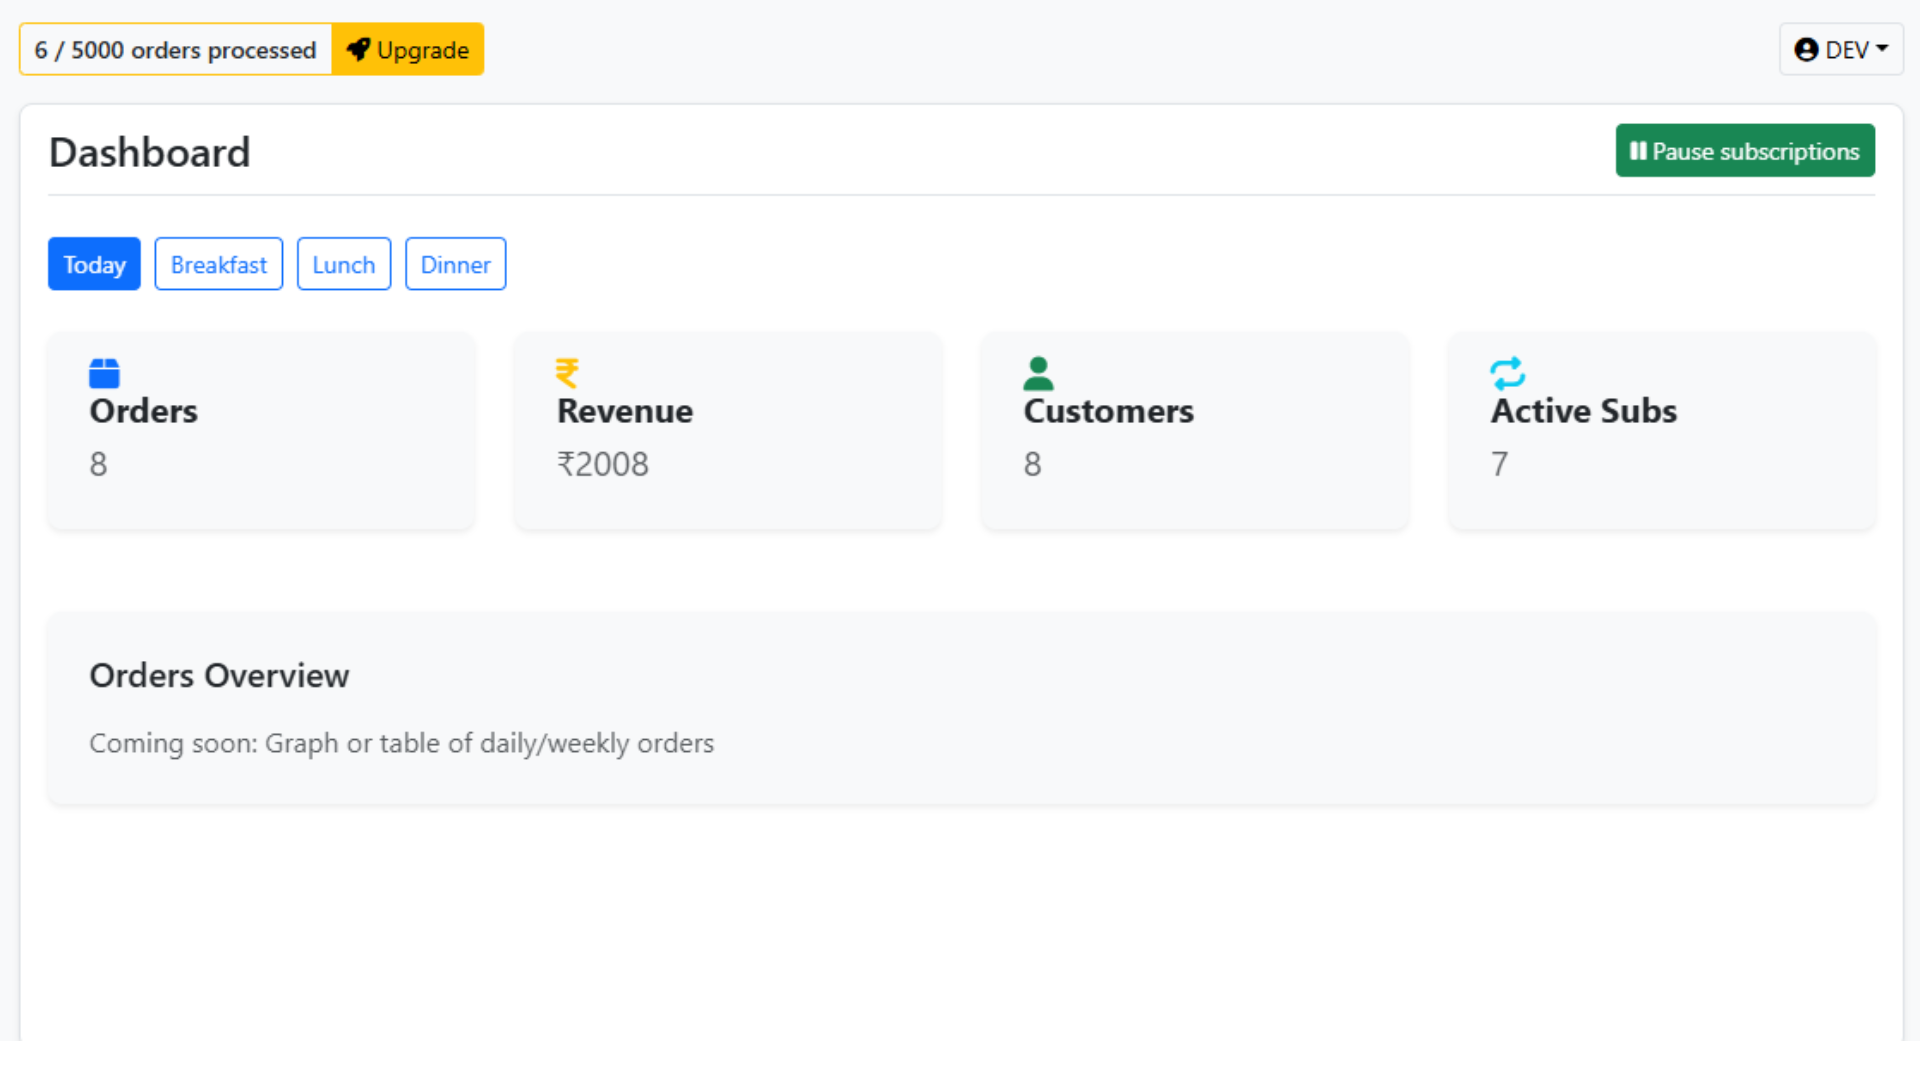Click the Revenue card title
The image size is (1920, 1080).
coord(625,411)
